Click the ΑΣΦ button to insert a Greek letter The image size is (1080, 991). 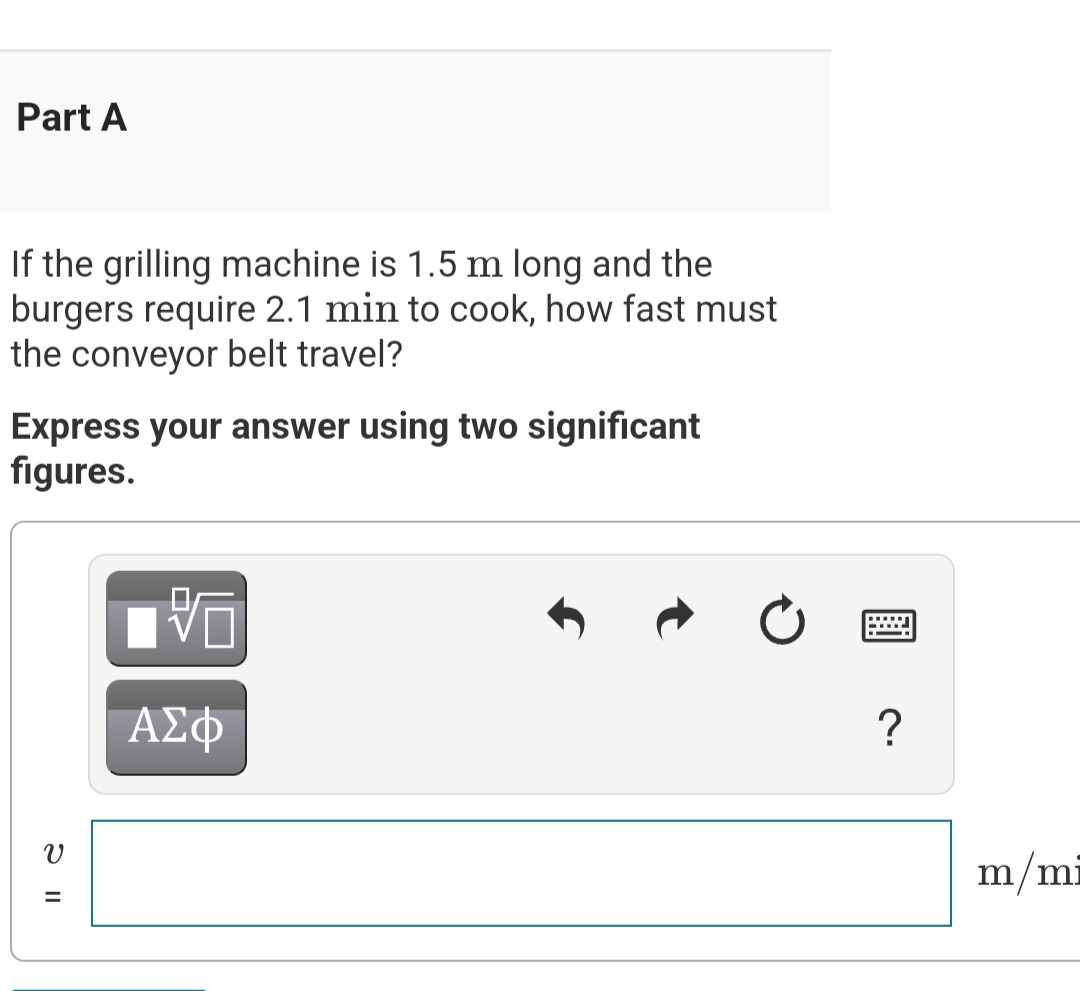[176, 727]
